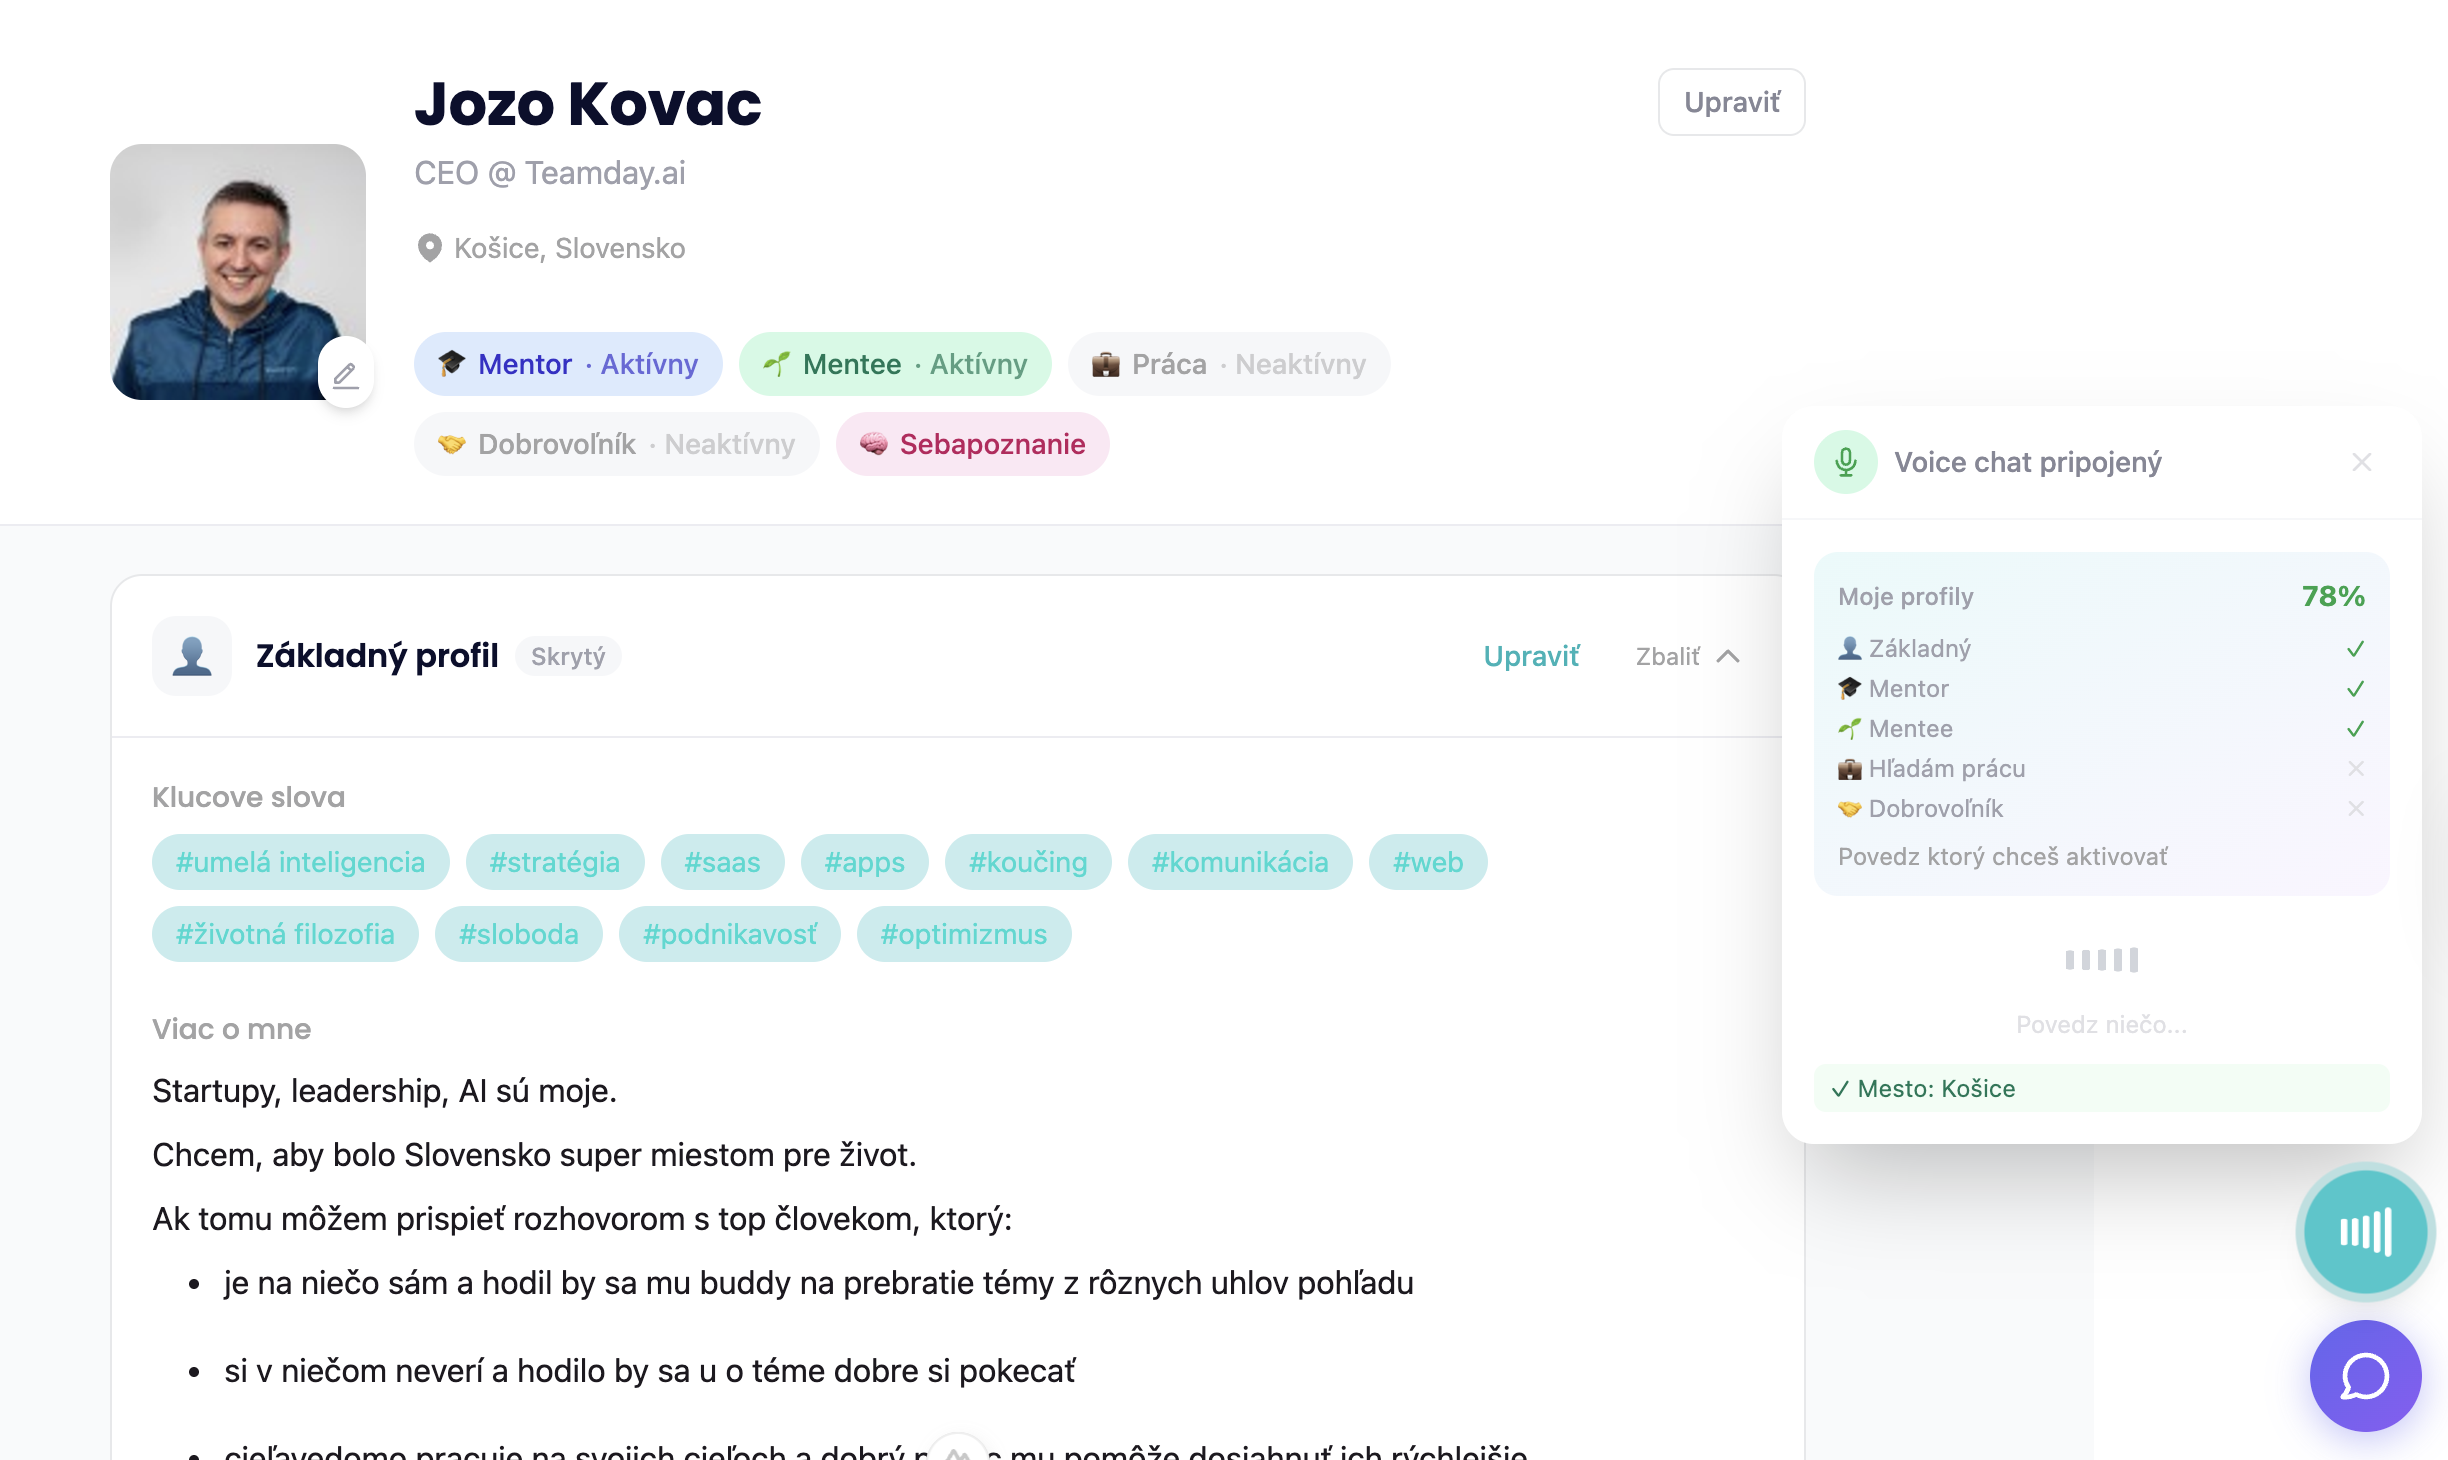Close the Voice chat pripojený panel
Image resolution: width=2448 pixels, height=1460 pixels.
(2362, 462)
